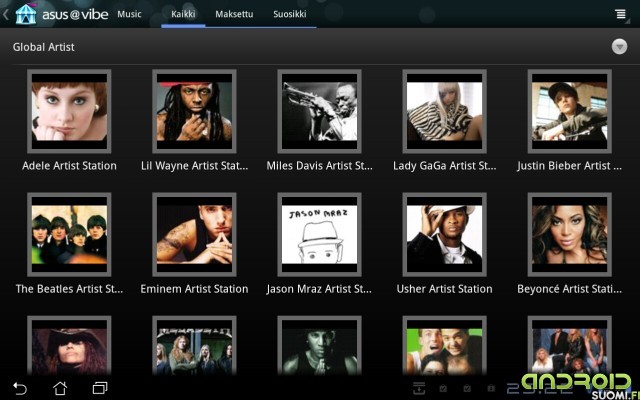The image size is (640, 400).
Task: Select the 'Miles Davis Artist St...' label
Action: point(320,166)
